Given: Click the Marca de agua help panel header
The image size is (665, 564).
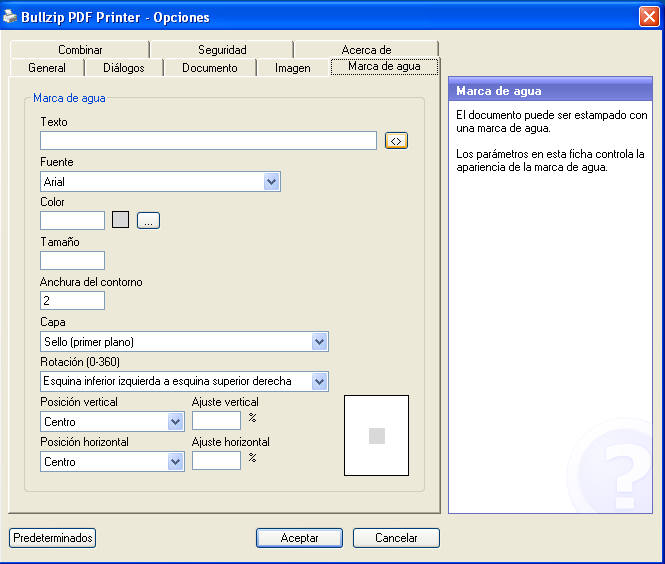Looking at the screenshot, I should (x=550, y=89).
